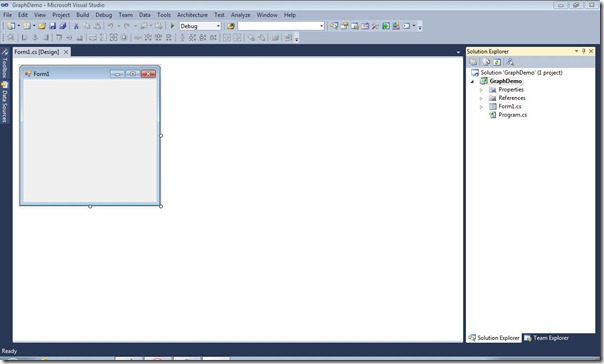Click the Add New Item icon
Image resolution: width=604 pixels, height=364 pixels.
pyautogui.click(x=26, y=26)
